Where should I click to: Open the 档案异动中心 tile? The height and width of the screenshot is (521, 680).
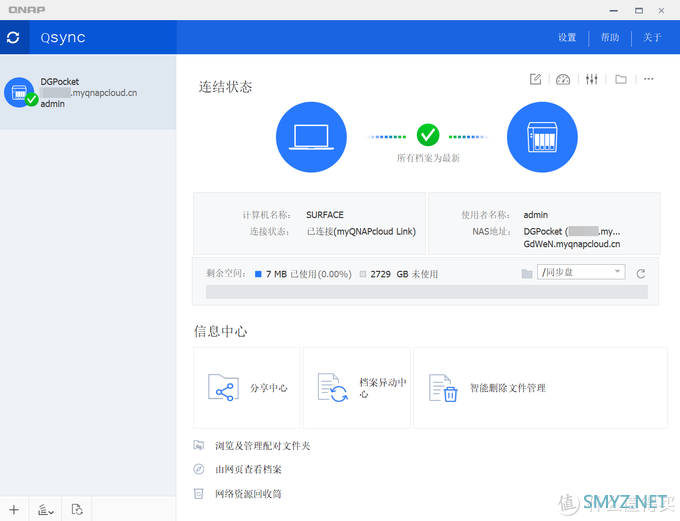357,388
